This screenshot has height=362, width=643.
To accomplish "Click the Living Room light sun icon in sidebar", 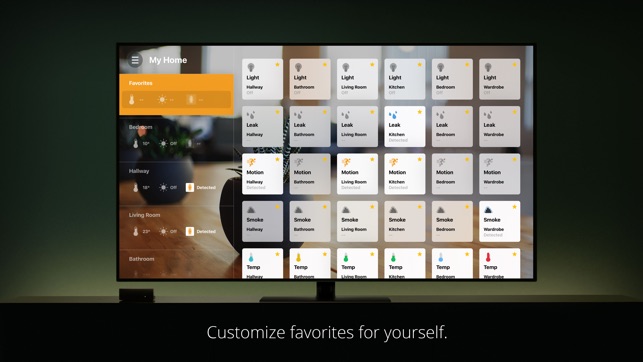I will pos(163,231).
